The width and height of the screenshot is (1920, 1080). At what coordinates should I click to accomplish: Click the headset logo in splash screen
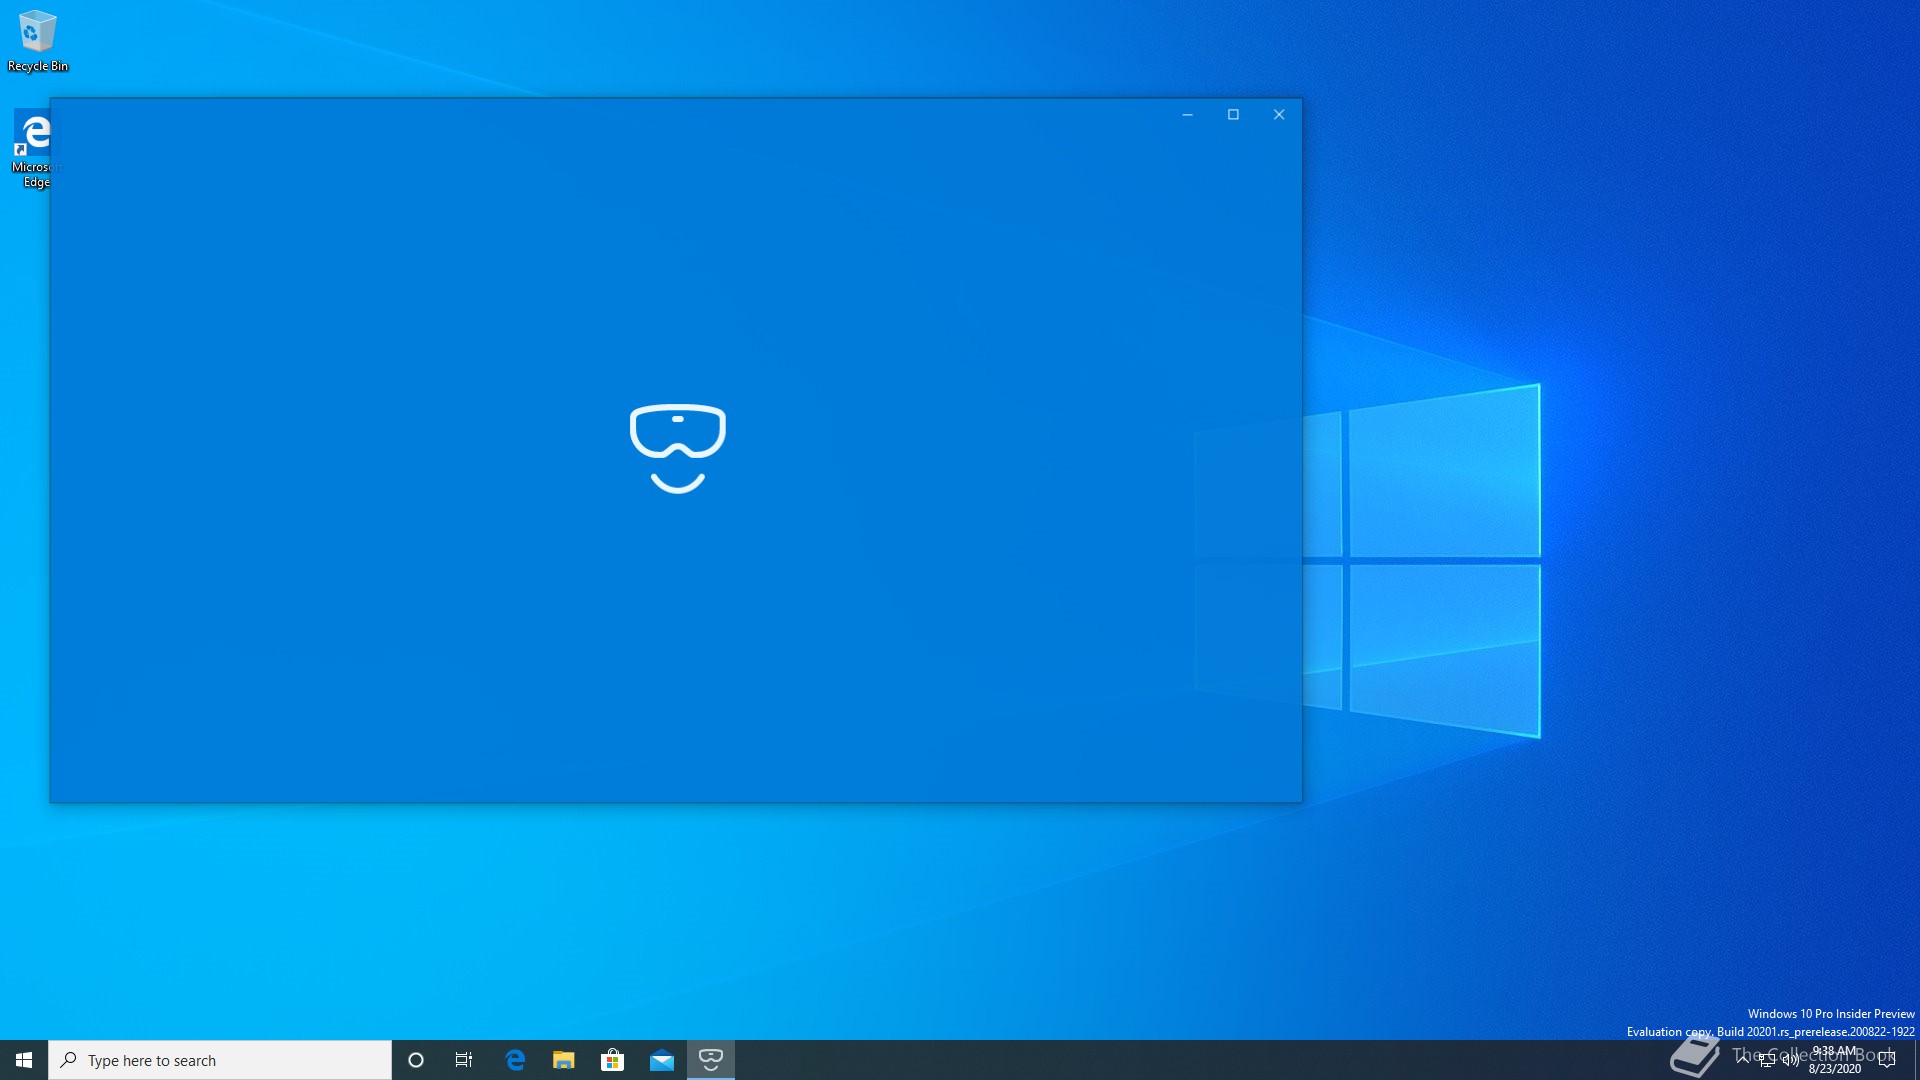pos(678,448)
